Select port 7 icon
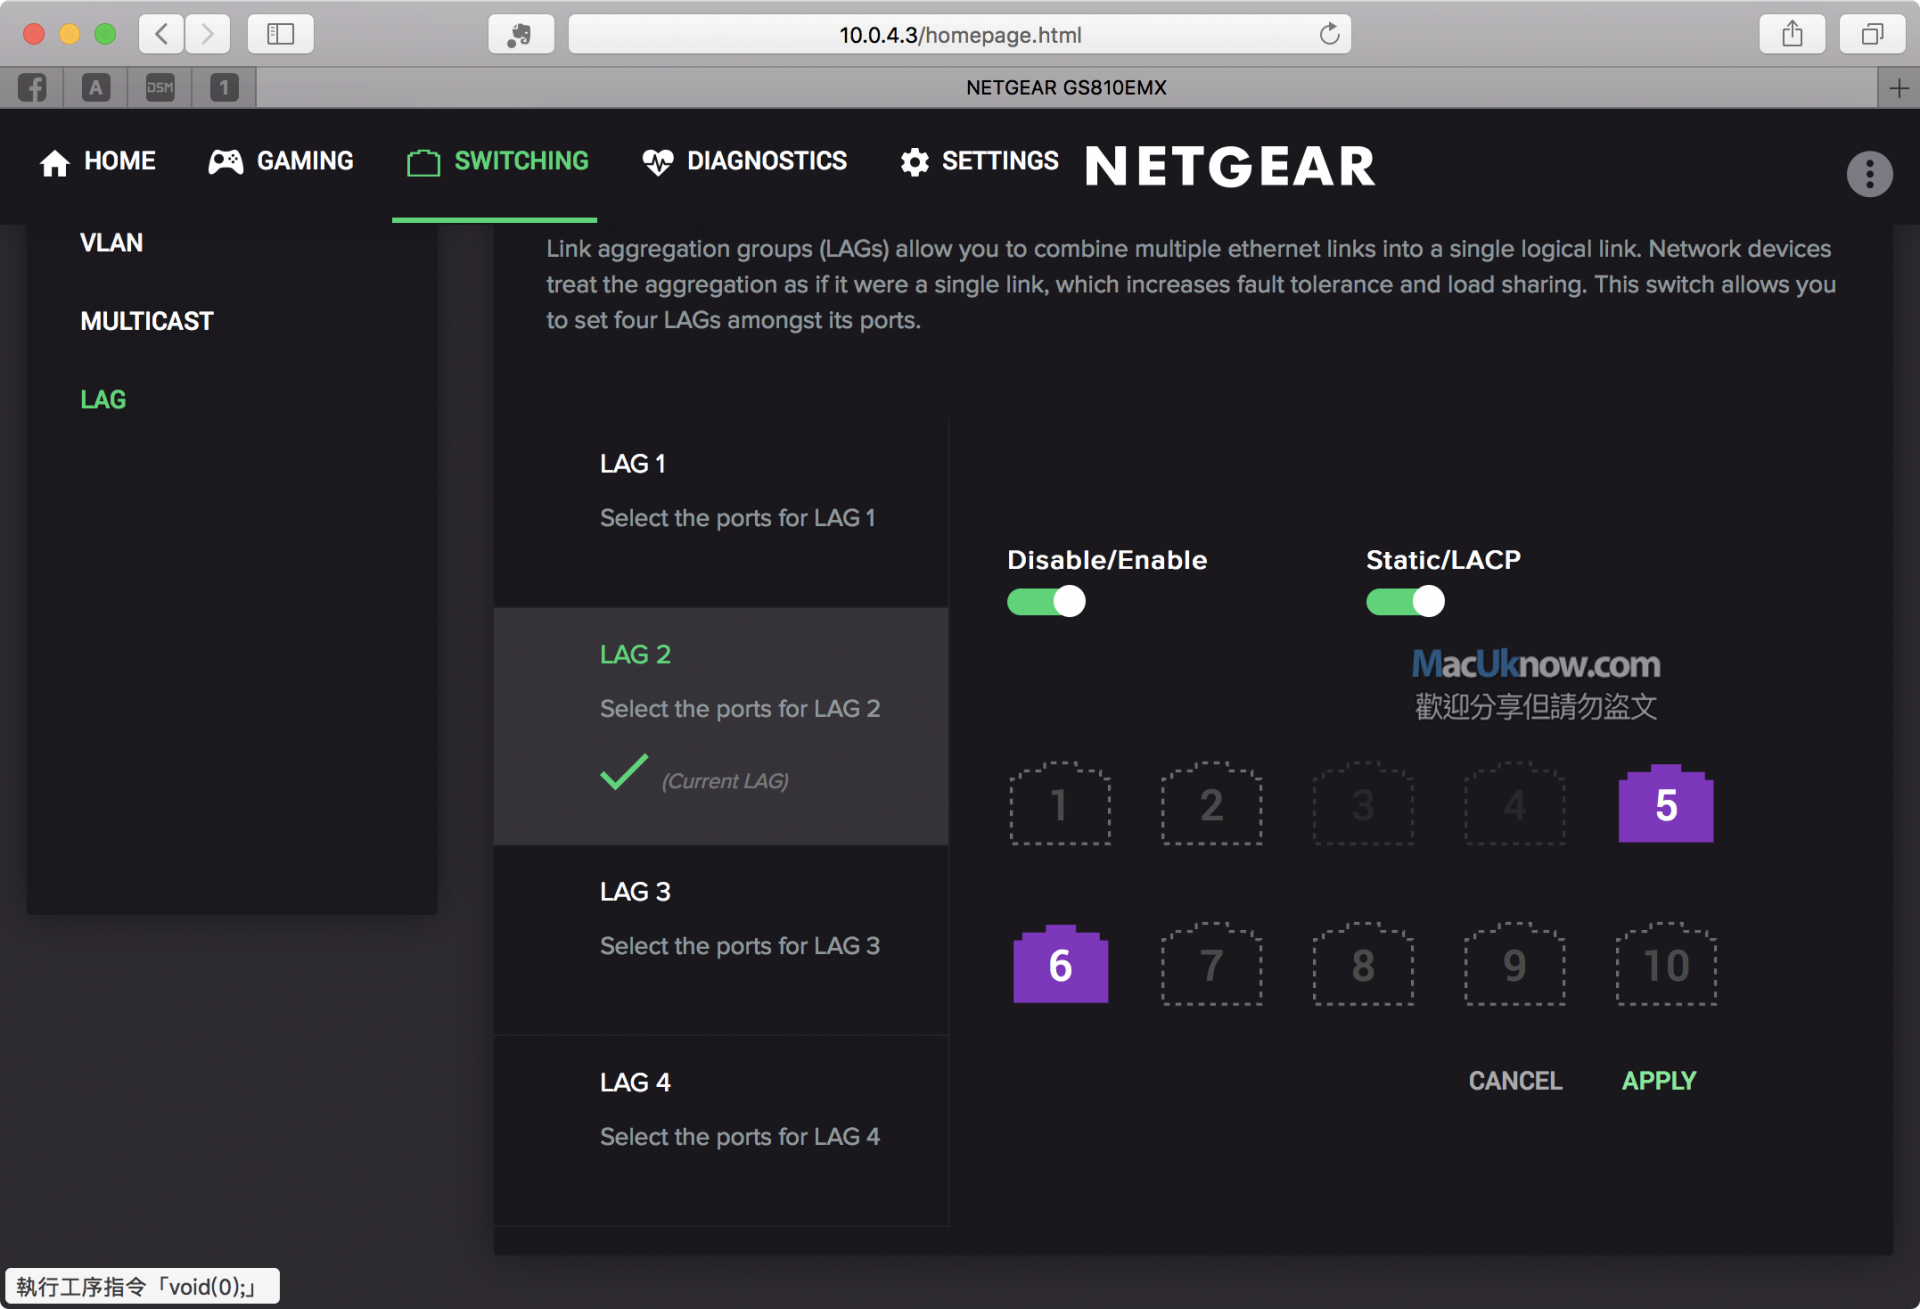1920x1309 pixels. click(1211, 965)
